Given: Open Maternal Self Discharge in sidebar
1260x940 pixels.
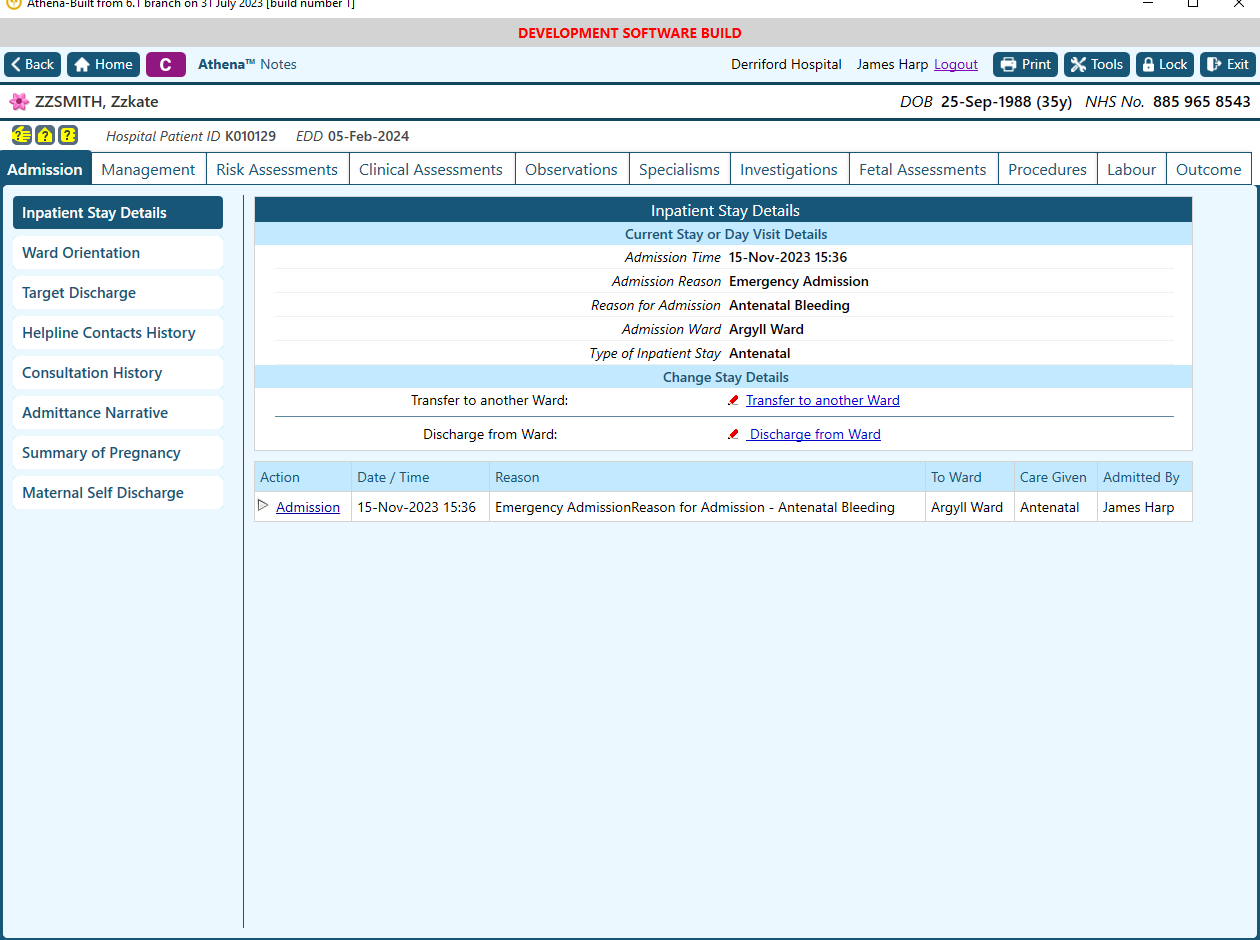Looking at the screenshot, I should (x=117, y=492).
